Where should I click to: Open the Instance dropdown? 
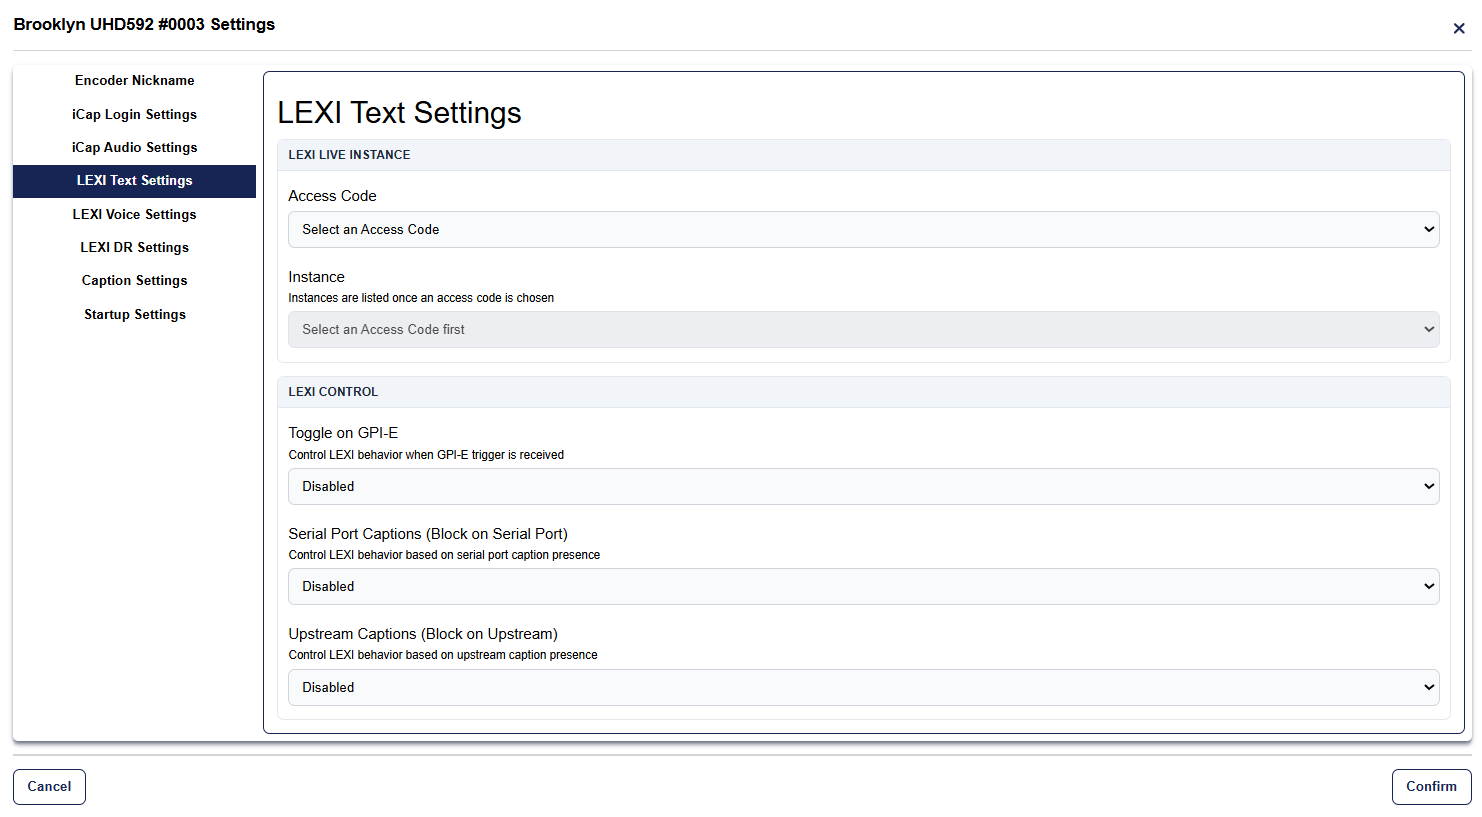pyautogui.click(x=863, y=329)
